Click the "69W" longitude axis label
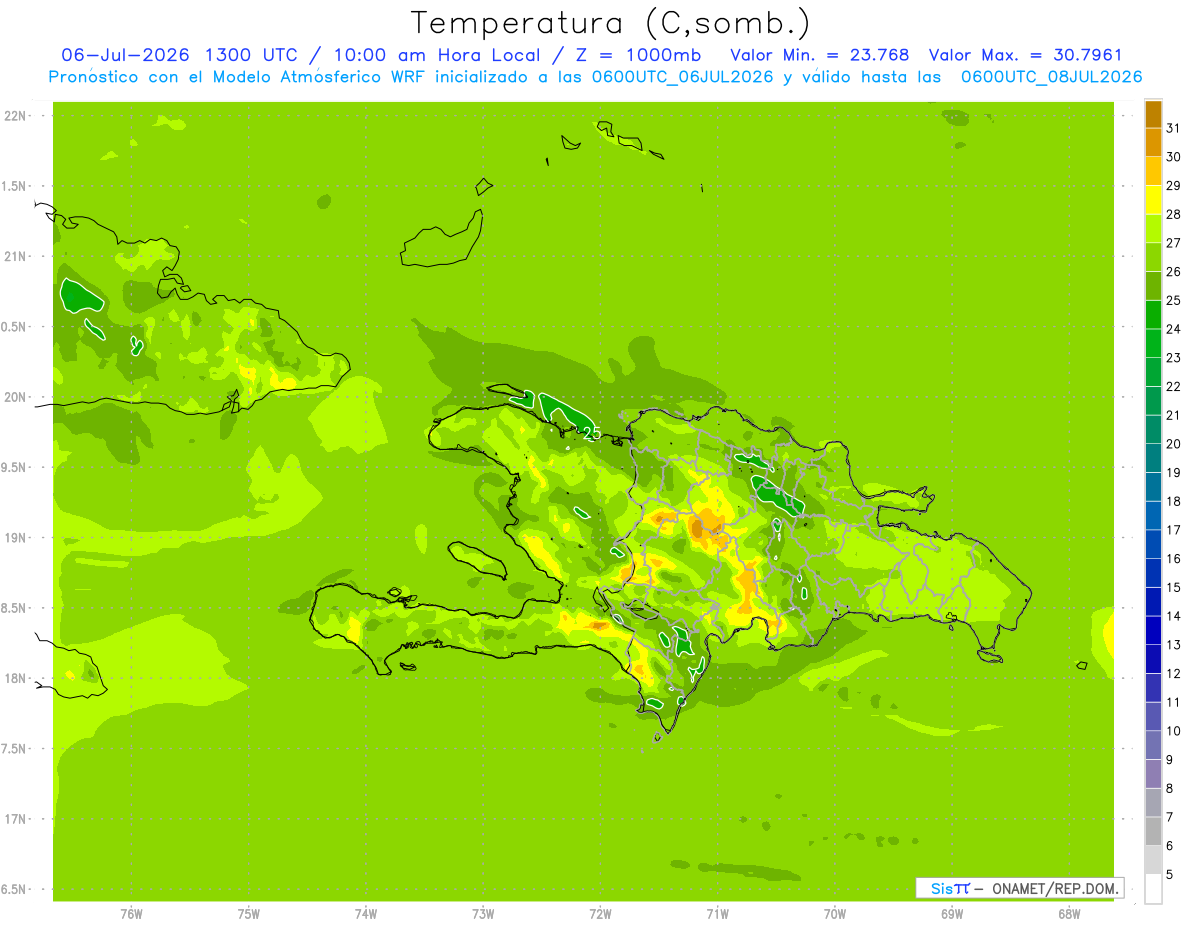1200x927 pixels. coord(952,913)
